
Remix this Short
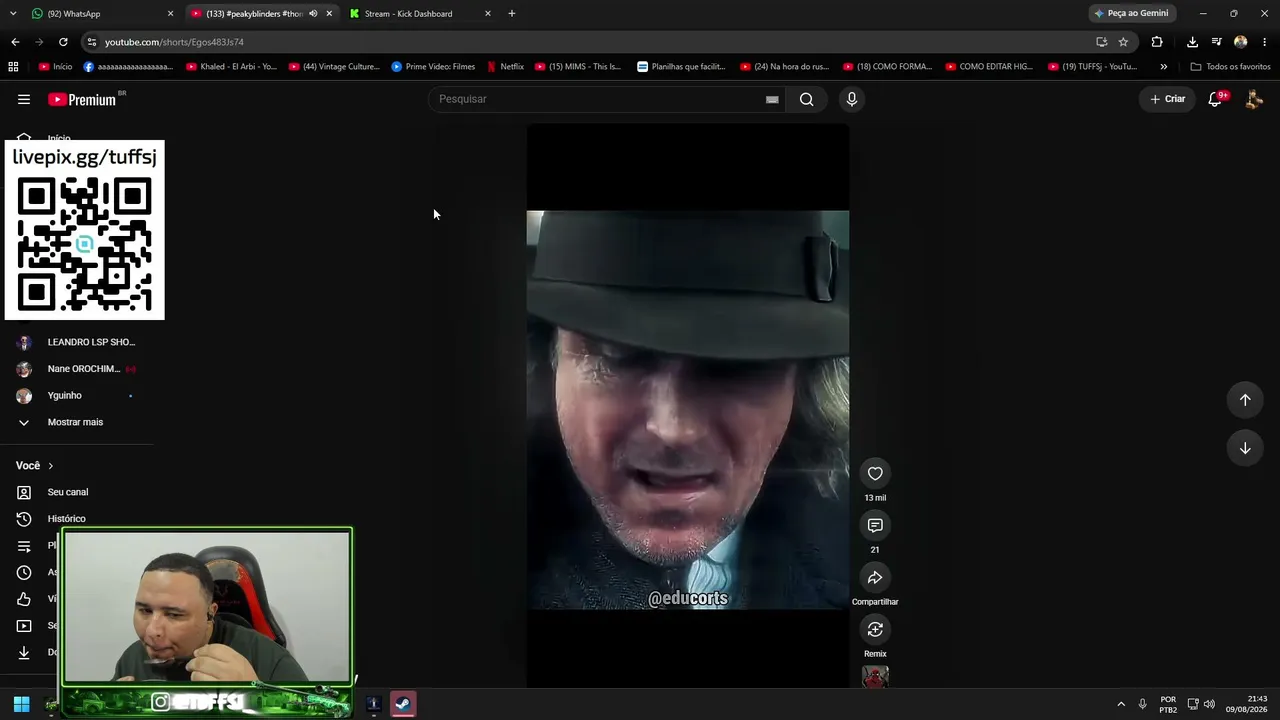click(875, 629)
